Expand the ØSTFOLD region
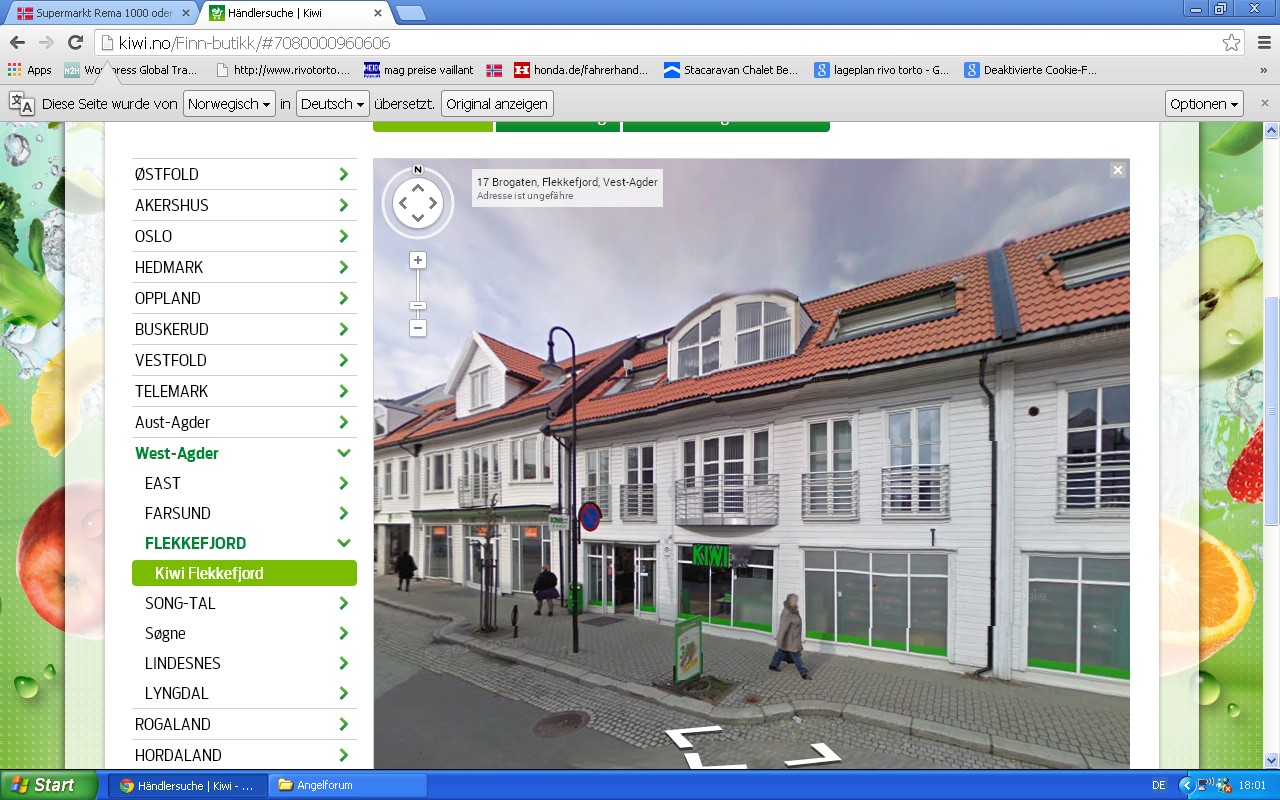Image resolution: width=1280 pixels, height=800 pixels. point(244,174)
